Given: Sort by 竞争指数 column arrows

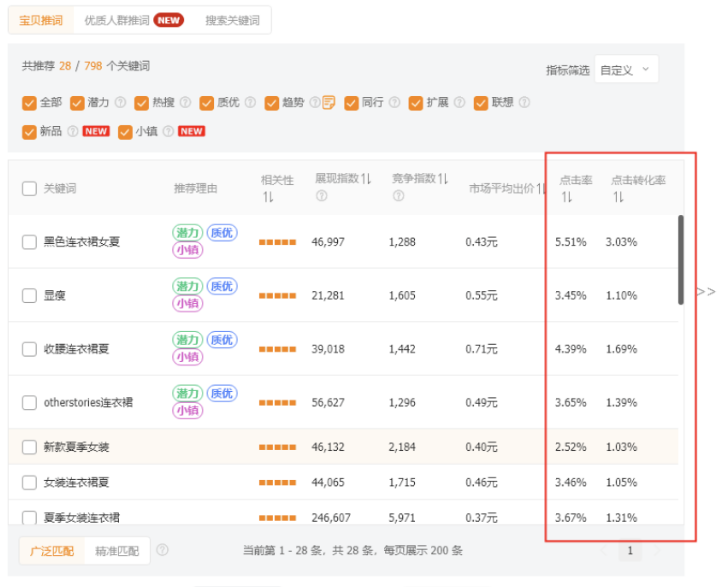Looking at the screenshot, I should 443,179.
